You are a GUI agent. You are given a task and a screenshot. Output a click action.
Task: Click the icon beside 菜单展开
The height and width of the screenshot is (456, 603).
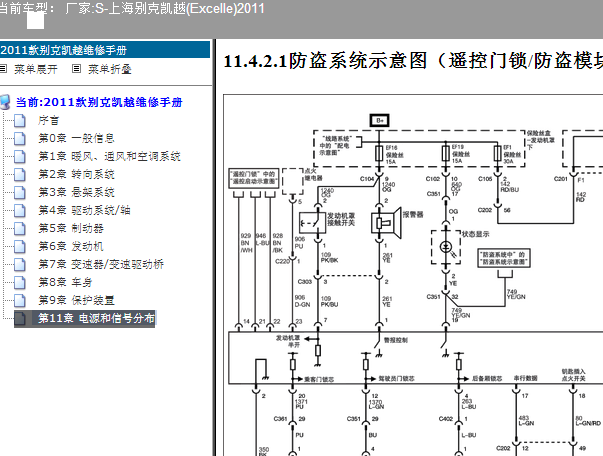(x=3, y=69)
